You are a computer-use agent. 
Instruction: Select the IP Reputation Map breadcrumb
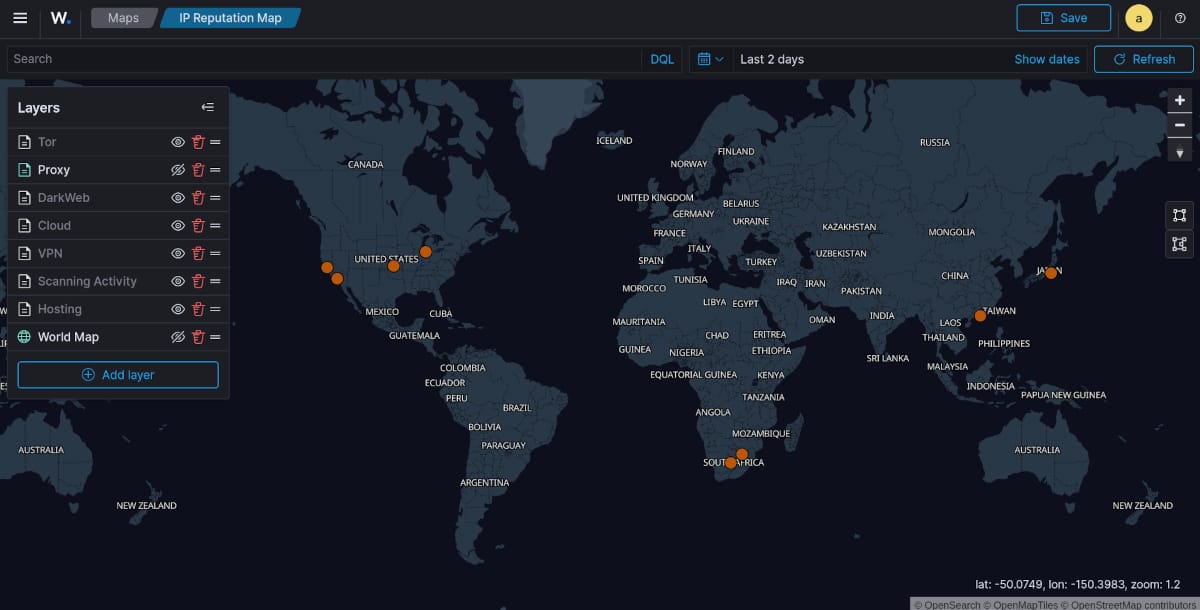(230, 18)
